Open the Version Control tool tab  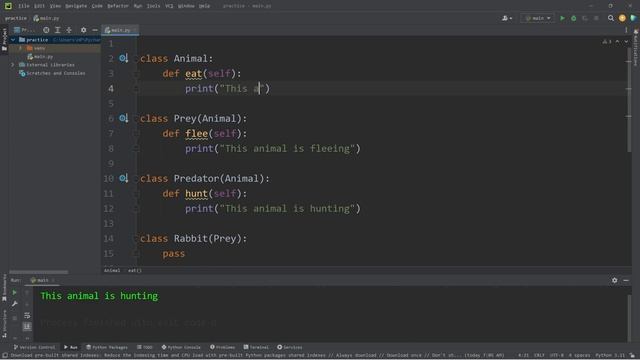point(34,347)
